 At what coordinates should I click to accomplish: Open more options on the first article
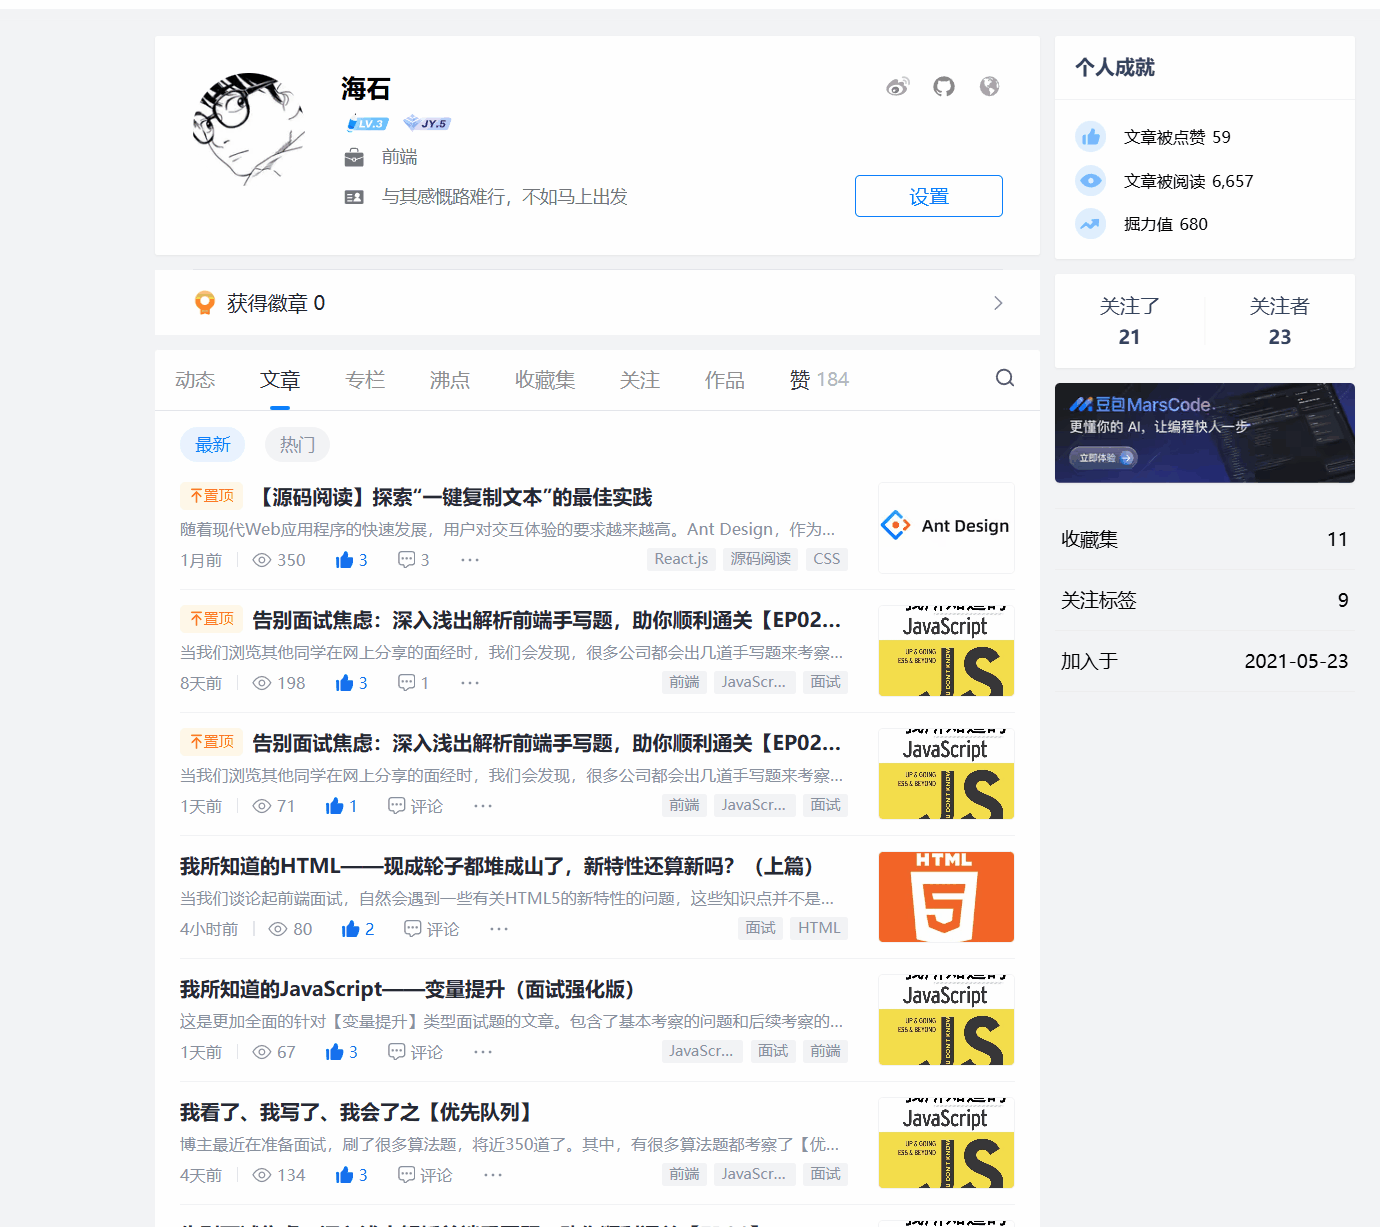[469, 560]
